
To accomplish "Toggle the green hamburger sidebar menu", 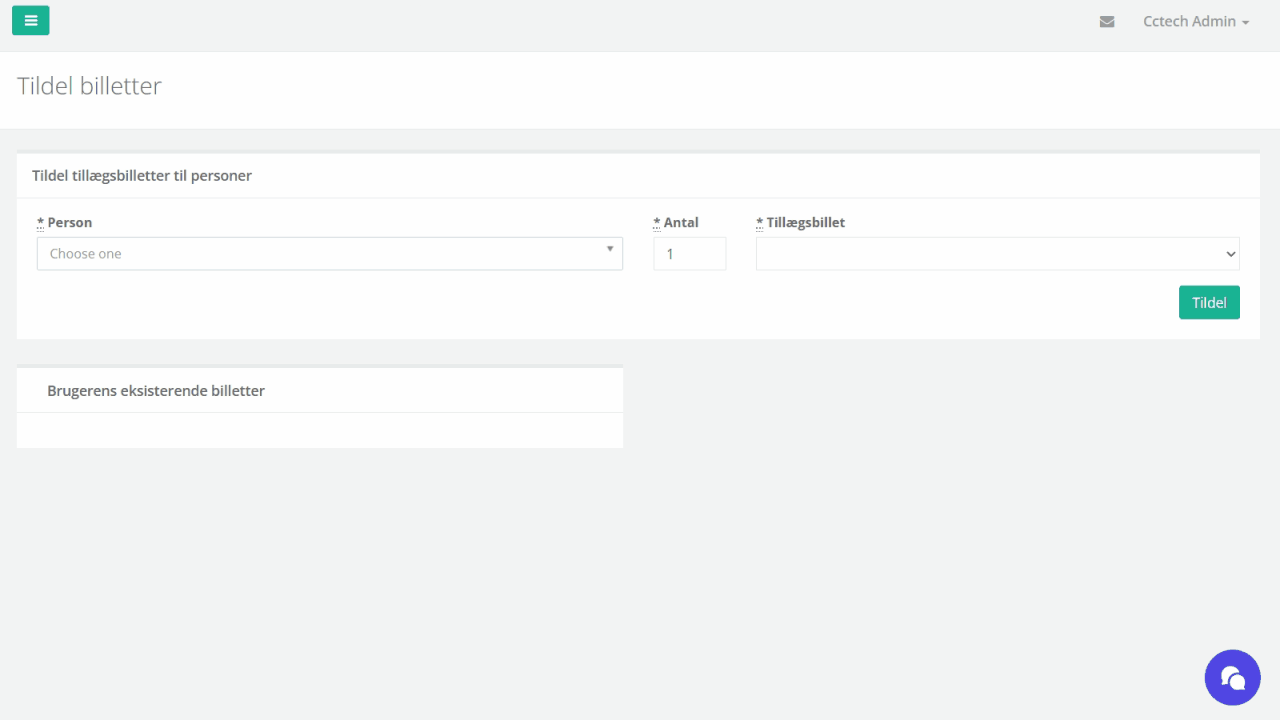I will coord(30,20).
